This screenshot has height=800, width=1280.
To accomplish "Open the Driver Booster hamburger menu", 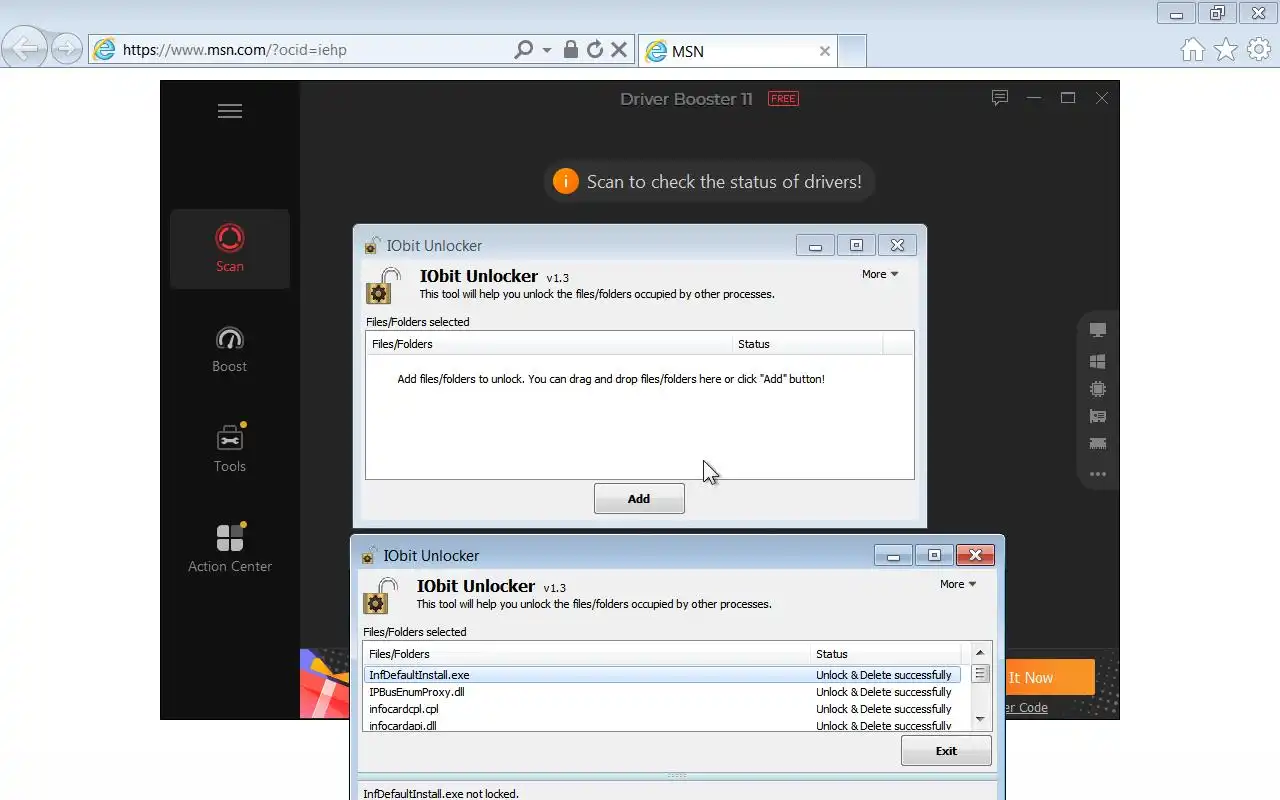I will pos(230,111).
